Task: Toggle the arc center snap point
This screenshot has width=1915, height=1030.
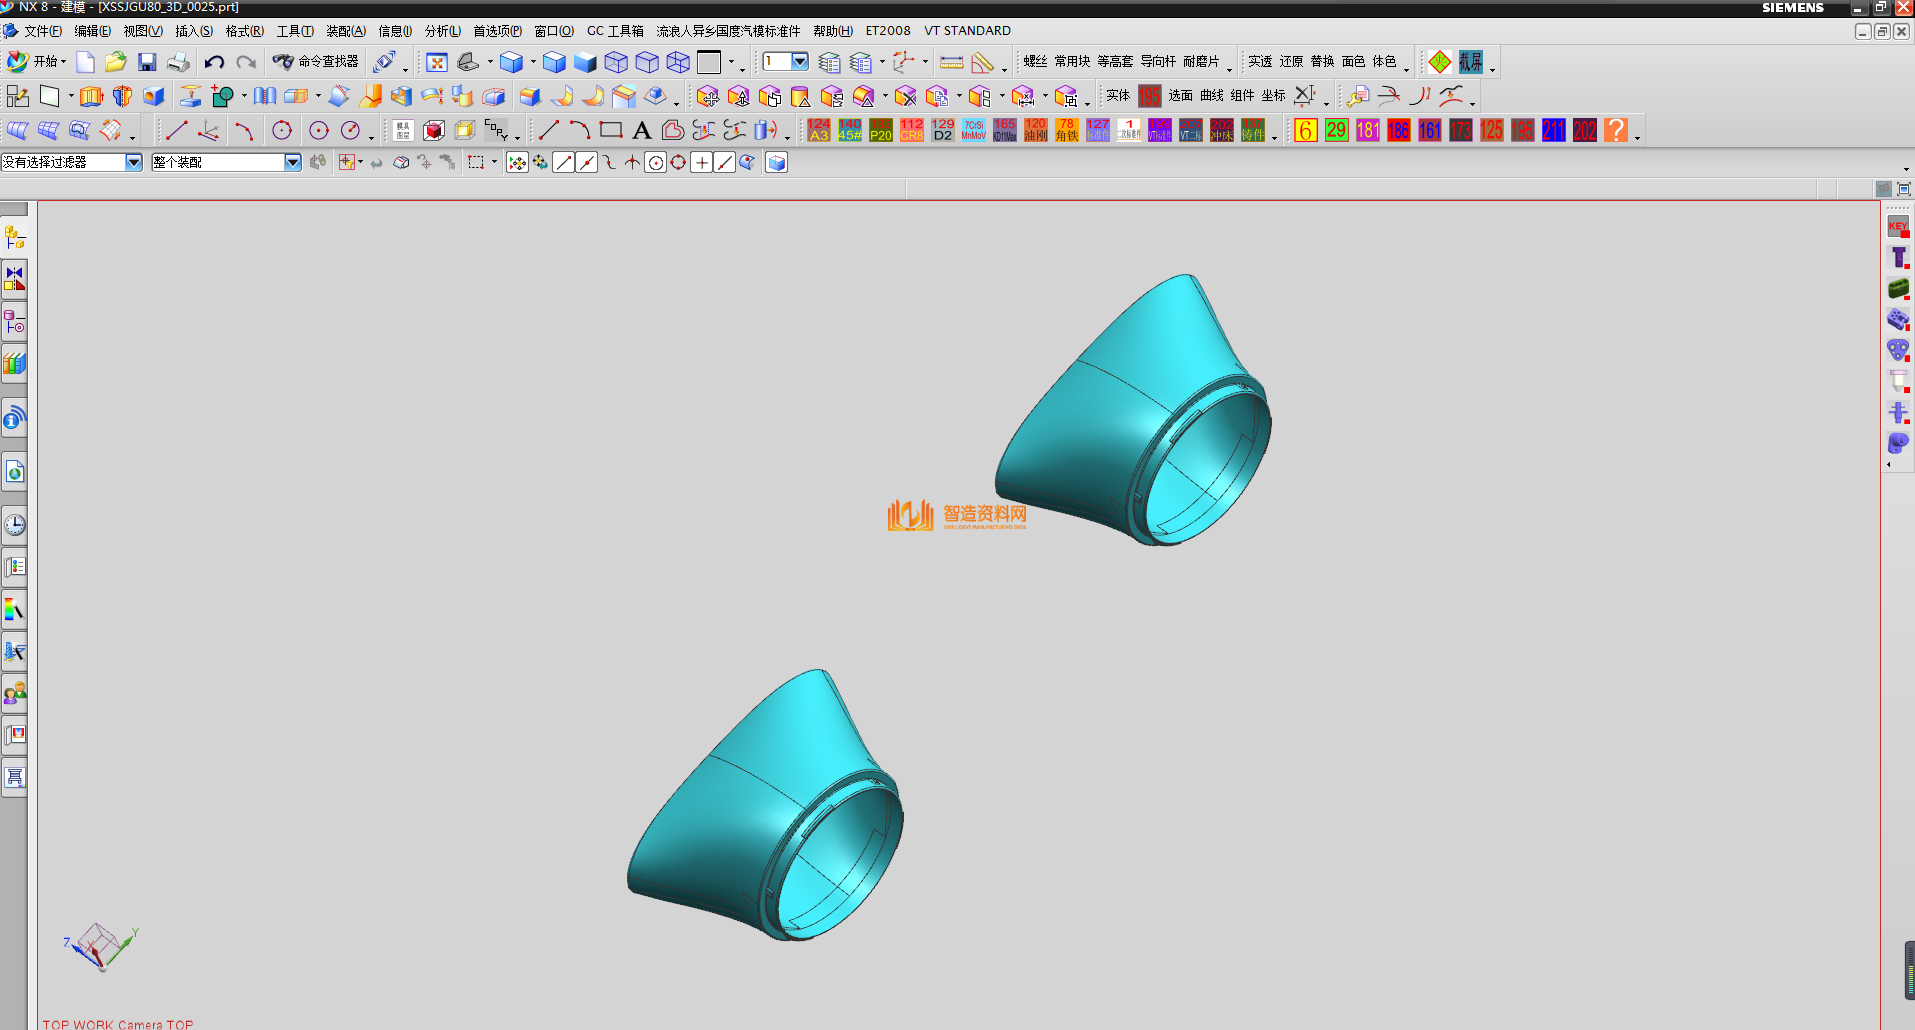Action: tap(655, 163)
